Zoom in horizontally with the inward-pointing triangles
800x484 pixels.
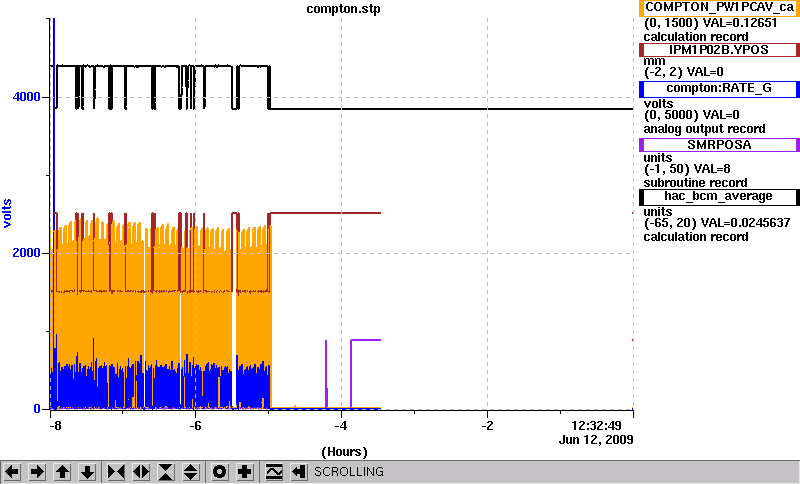pos(116,472)
